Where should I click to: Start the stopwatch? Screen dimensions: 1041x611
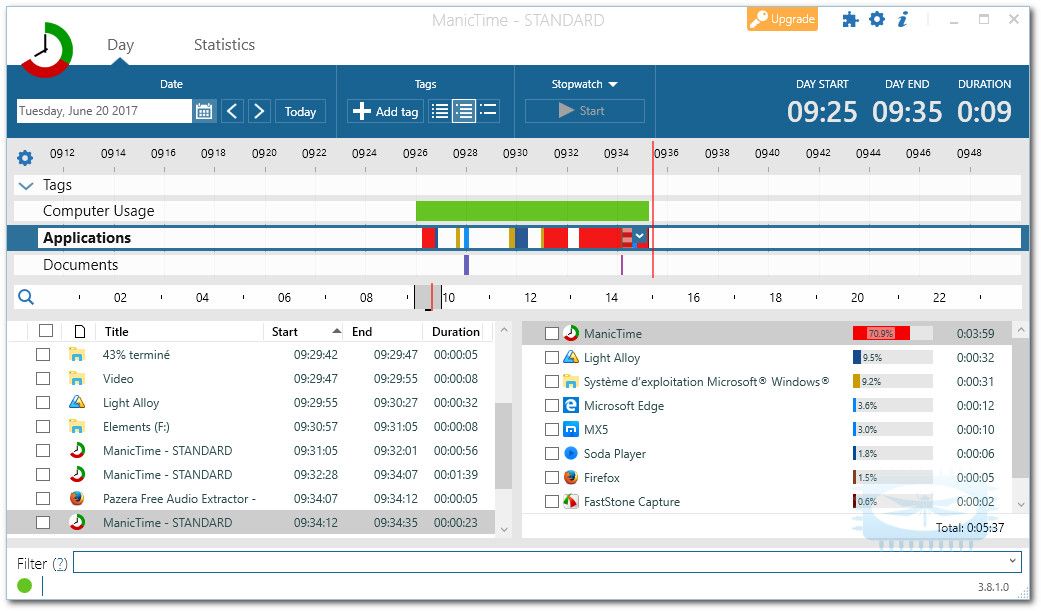click(584, 111)
